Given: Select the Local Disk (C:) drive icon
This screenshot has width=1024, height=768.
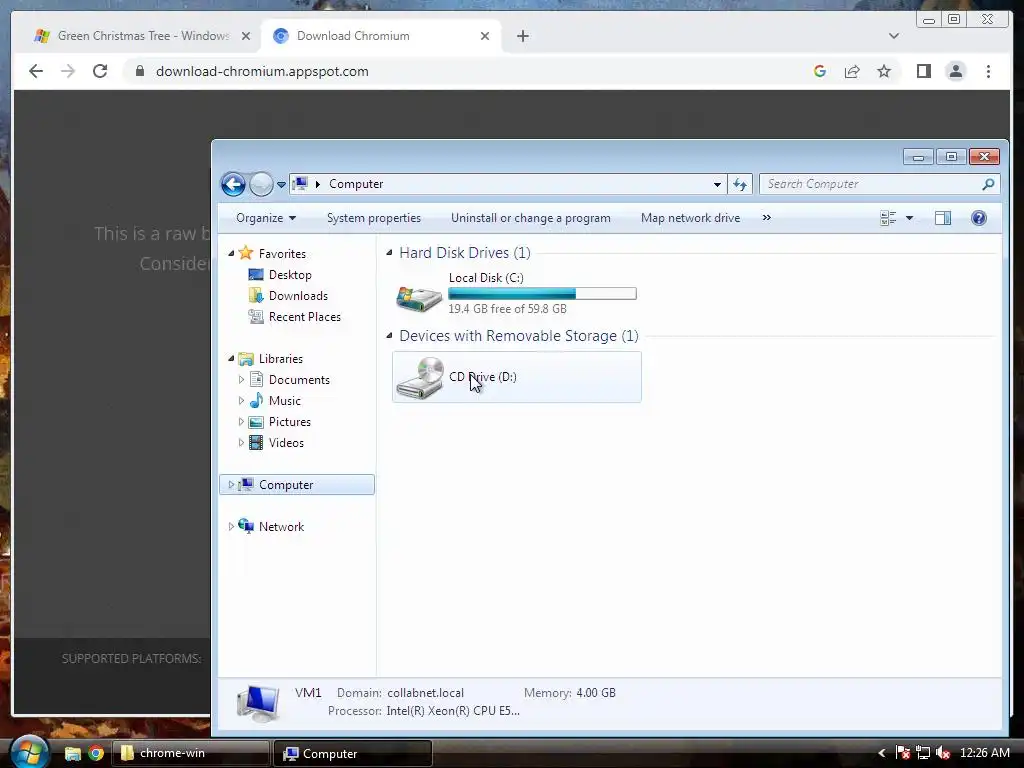Looking at the screenshot, I should [x=419, y=298].
